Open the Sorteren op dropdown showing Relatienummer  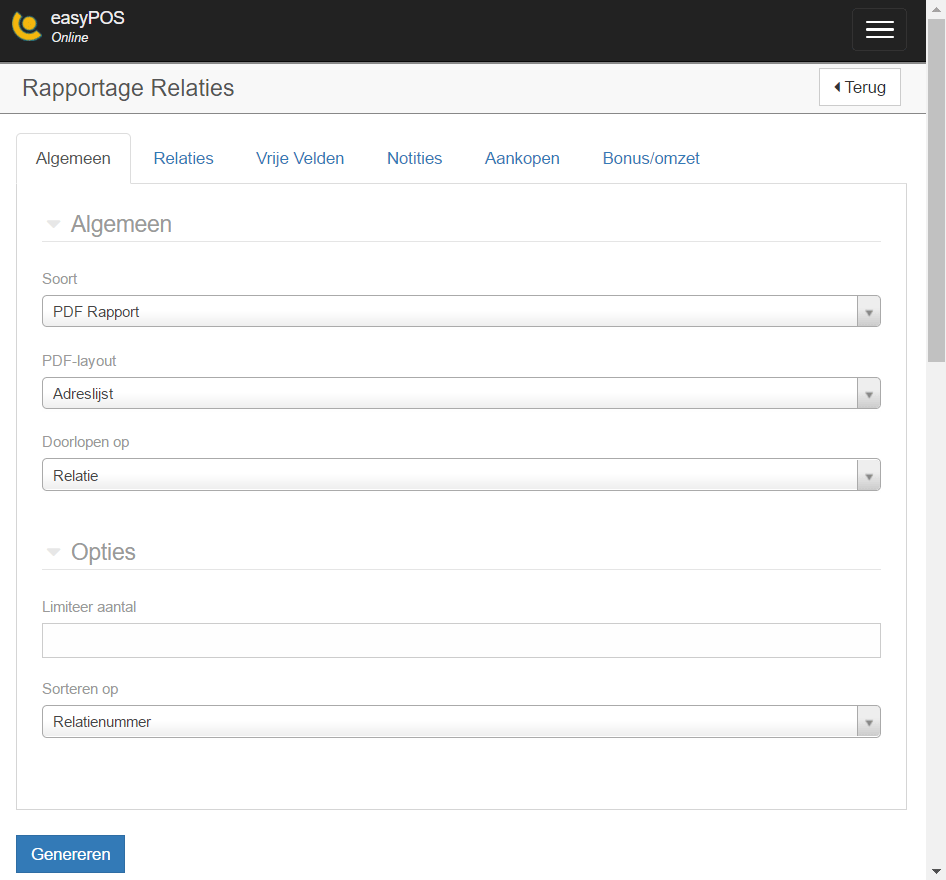462,721
